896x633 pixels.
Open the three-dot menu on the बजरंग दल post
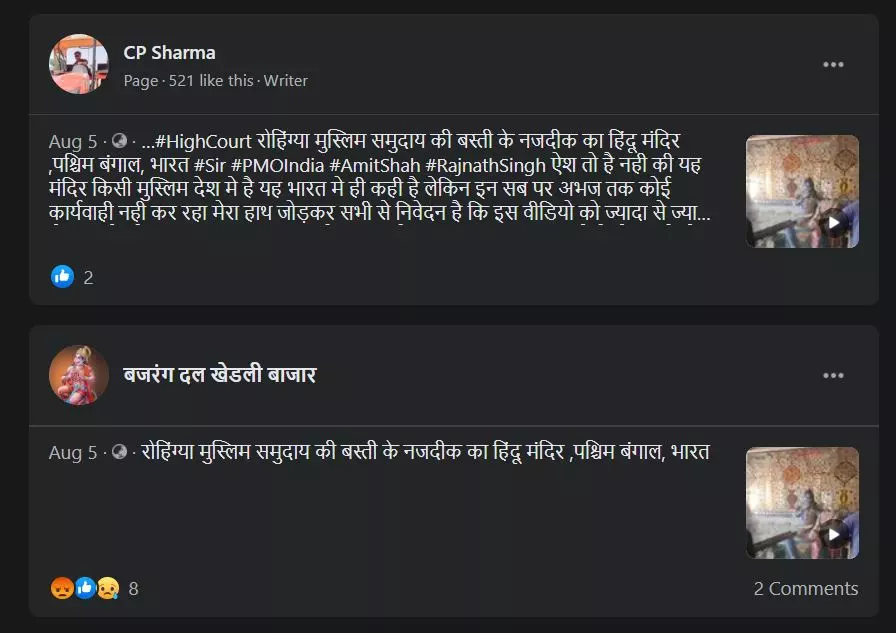[833, 375]
